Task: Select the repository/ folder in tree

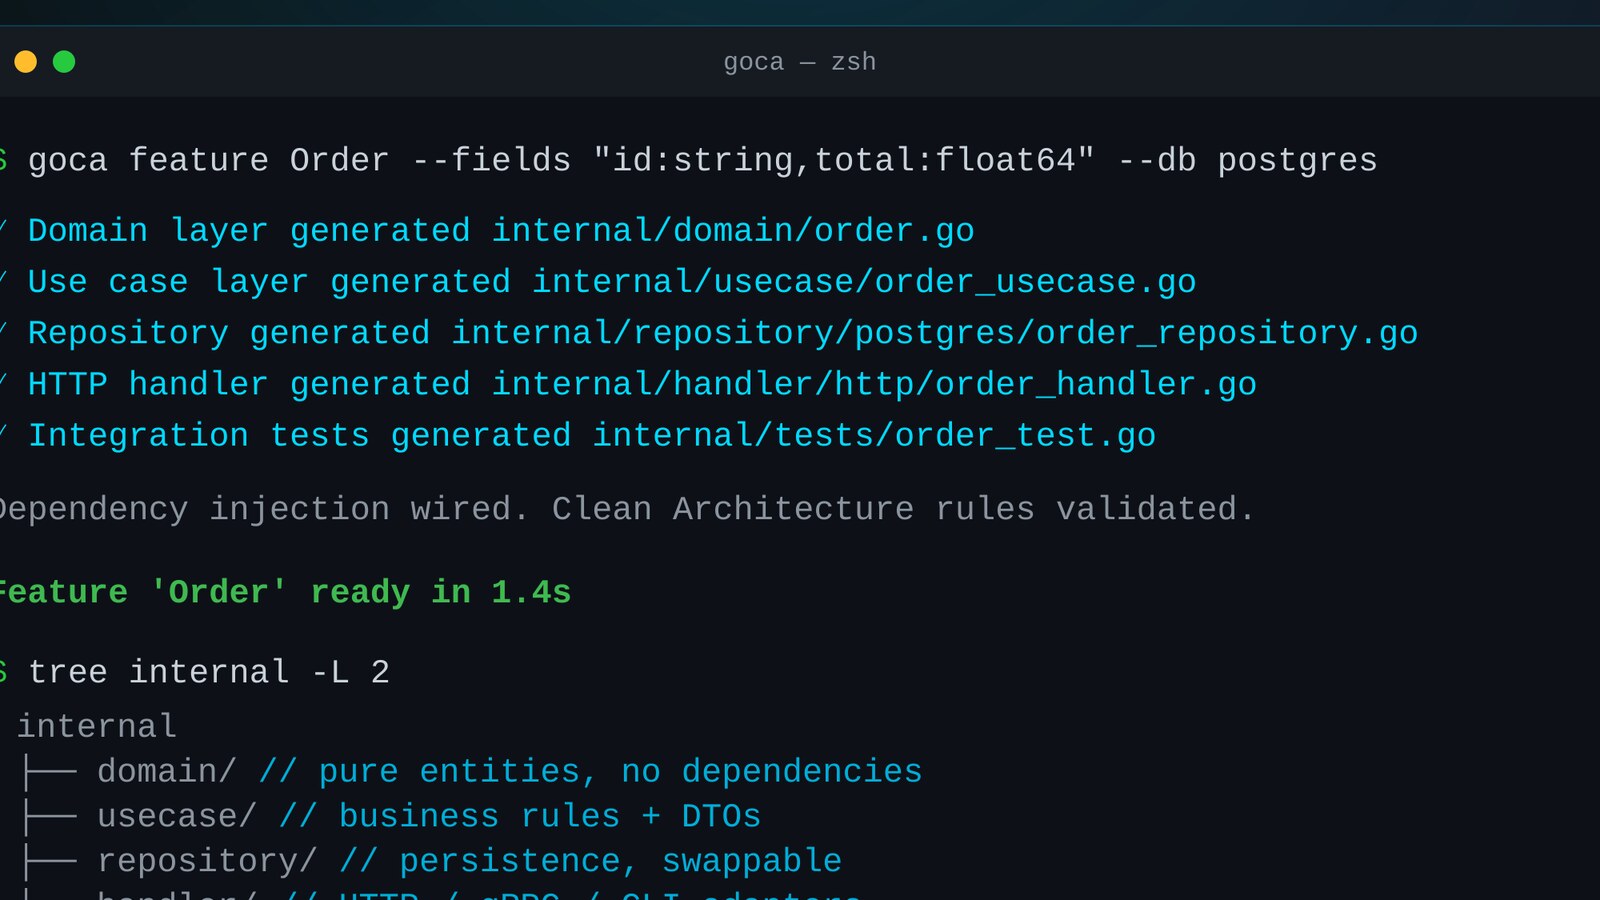Action: pyautogui.click(x=207, y=861)
